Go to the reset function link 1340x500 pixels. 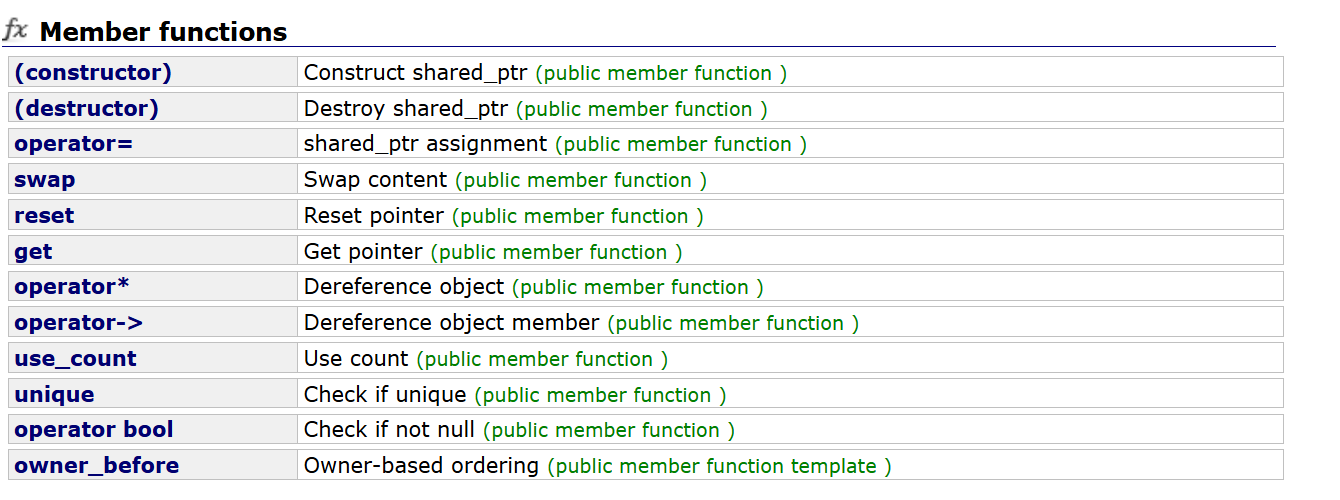coord(44,216)
